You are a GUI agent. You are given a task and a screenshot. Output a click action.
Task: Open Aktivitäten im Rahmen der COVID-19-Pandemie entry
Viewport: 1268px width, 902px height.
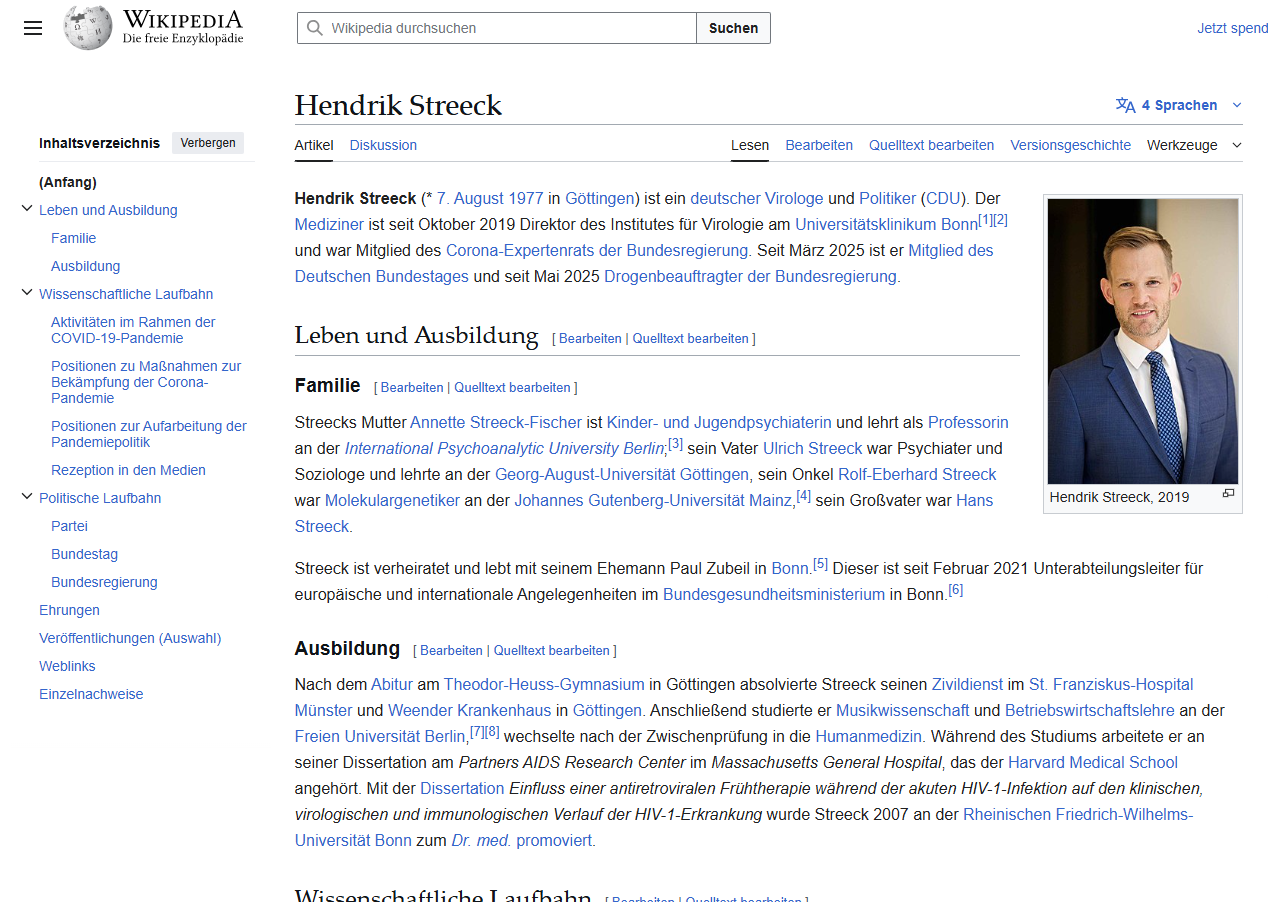133,330
